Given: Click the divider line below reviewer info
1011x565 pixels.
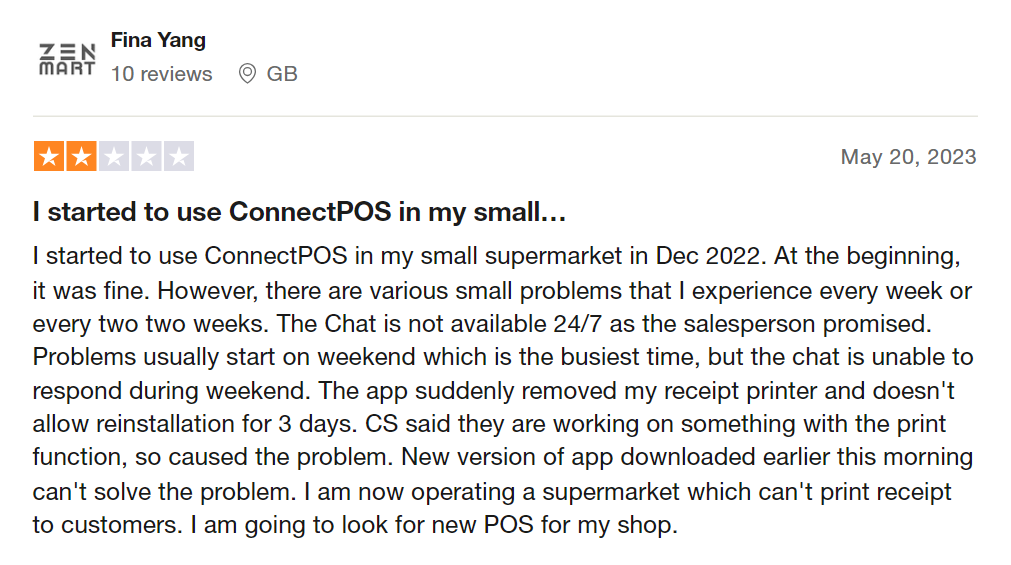Looking at the screenshot, I should coord(505,116).
